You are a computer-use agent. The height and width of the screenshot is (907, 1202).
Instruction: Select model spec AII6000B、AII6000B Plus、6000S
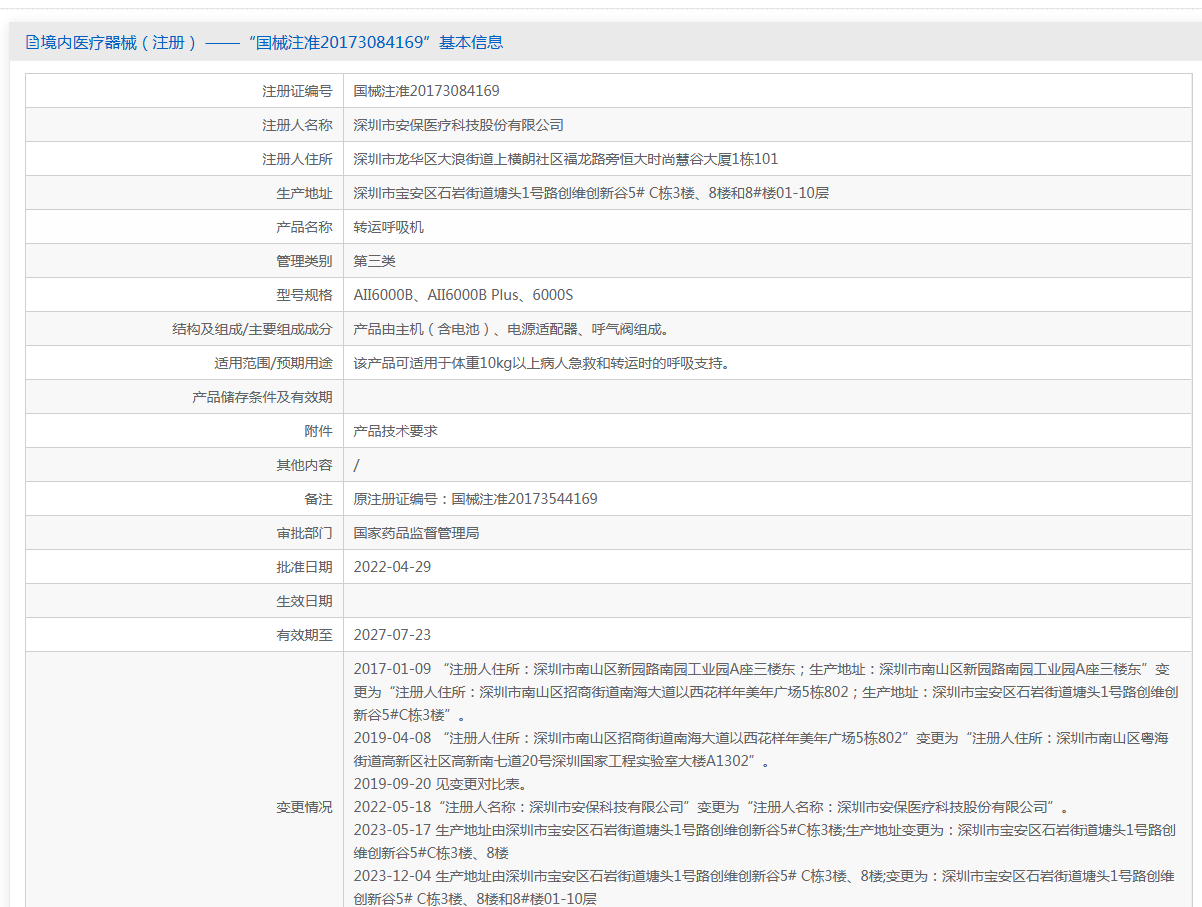463,295
